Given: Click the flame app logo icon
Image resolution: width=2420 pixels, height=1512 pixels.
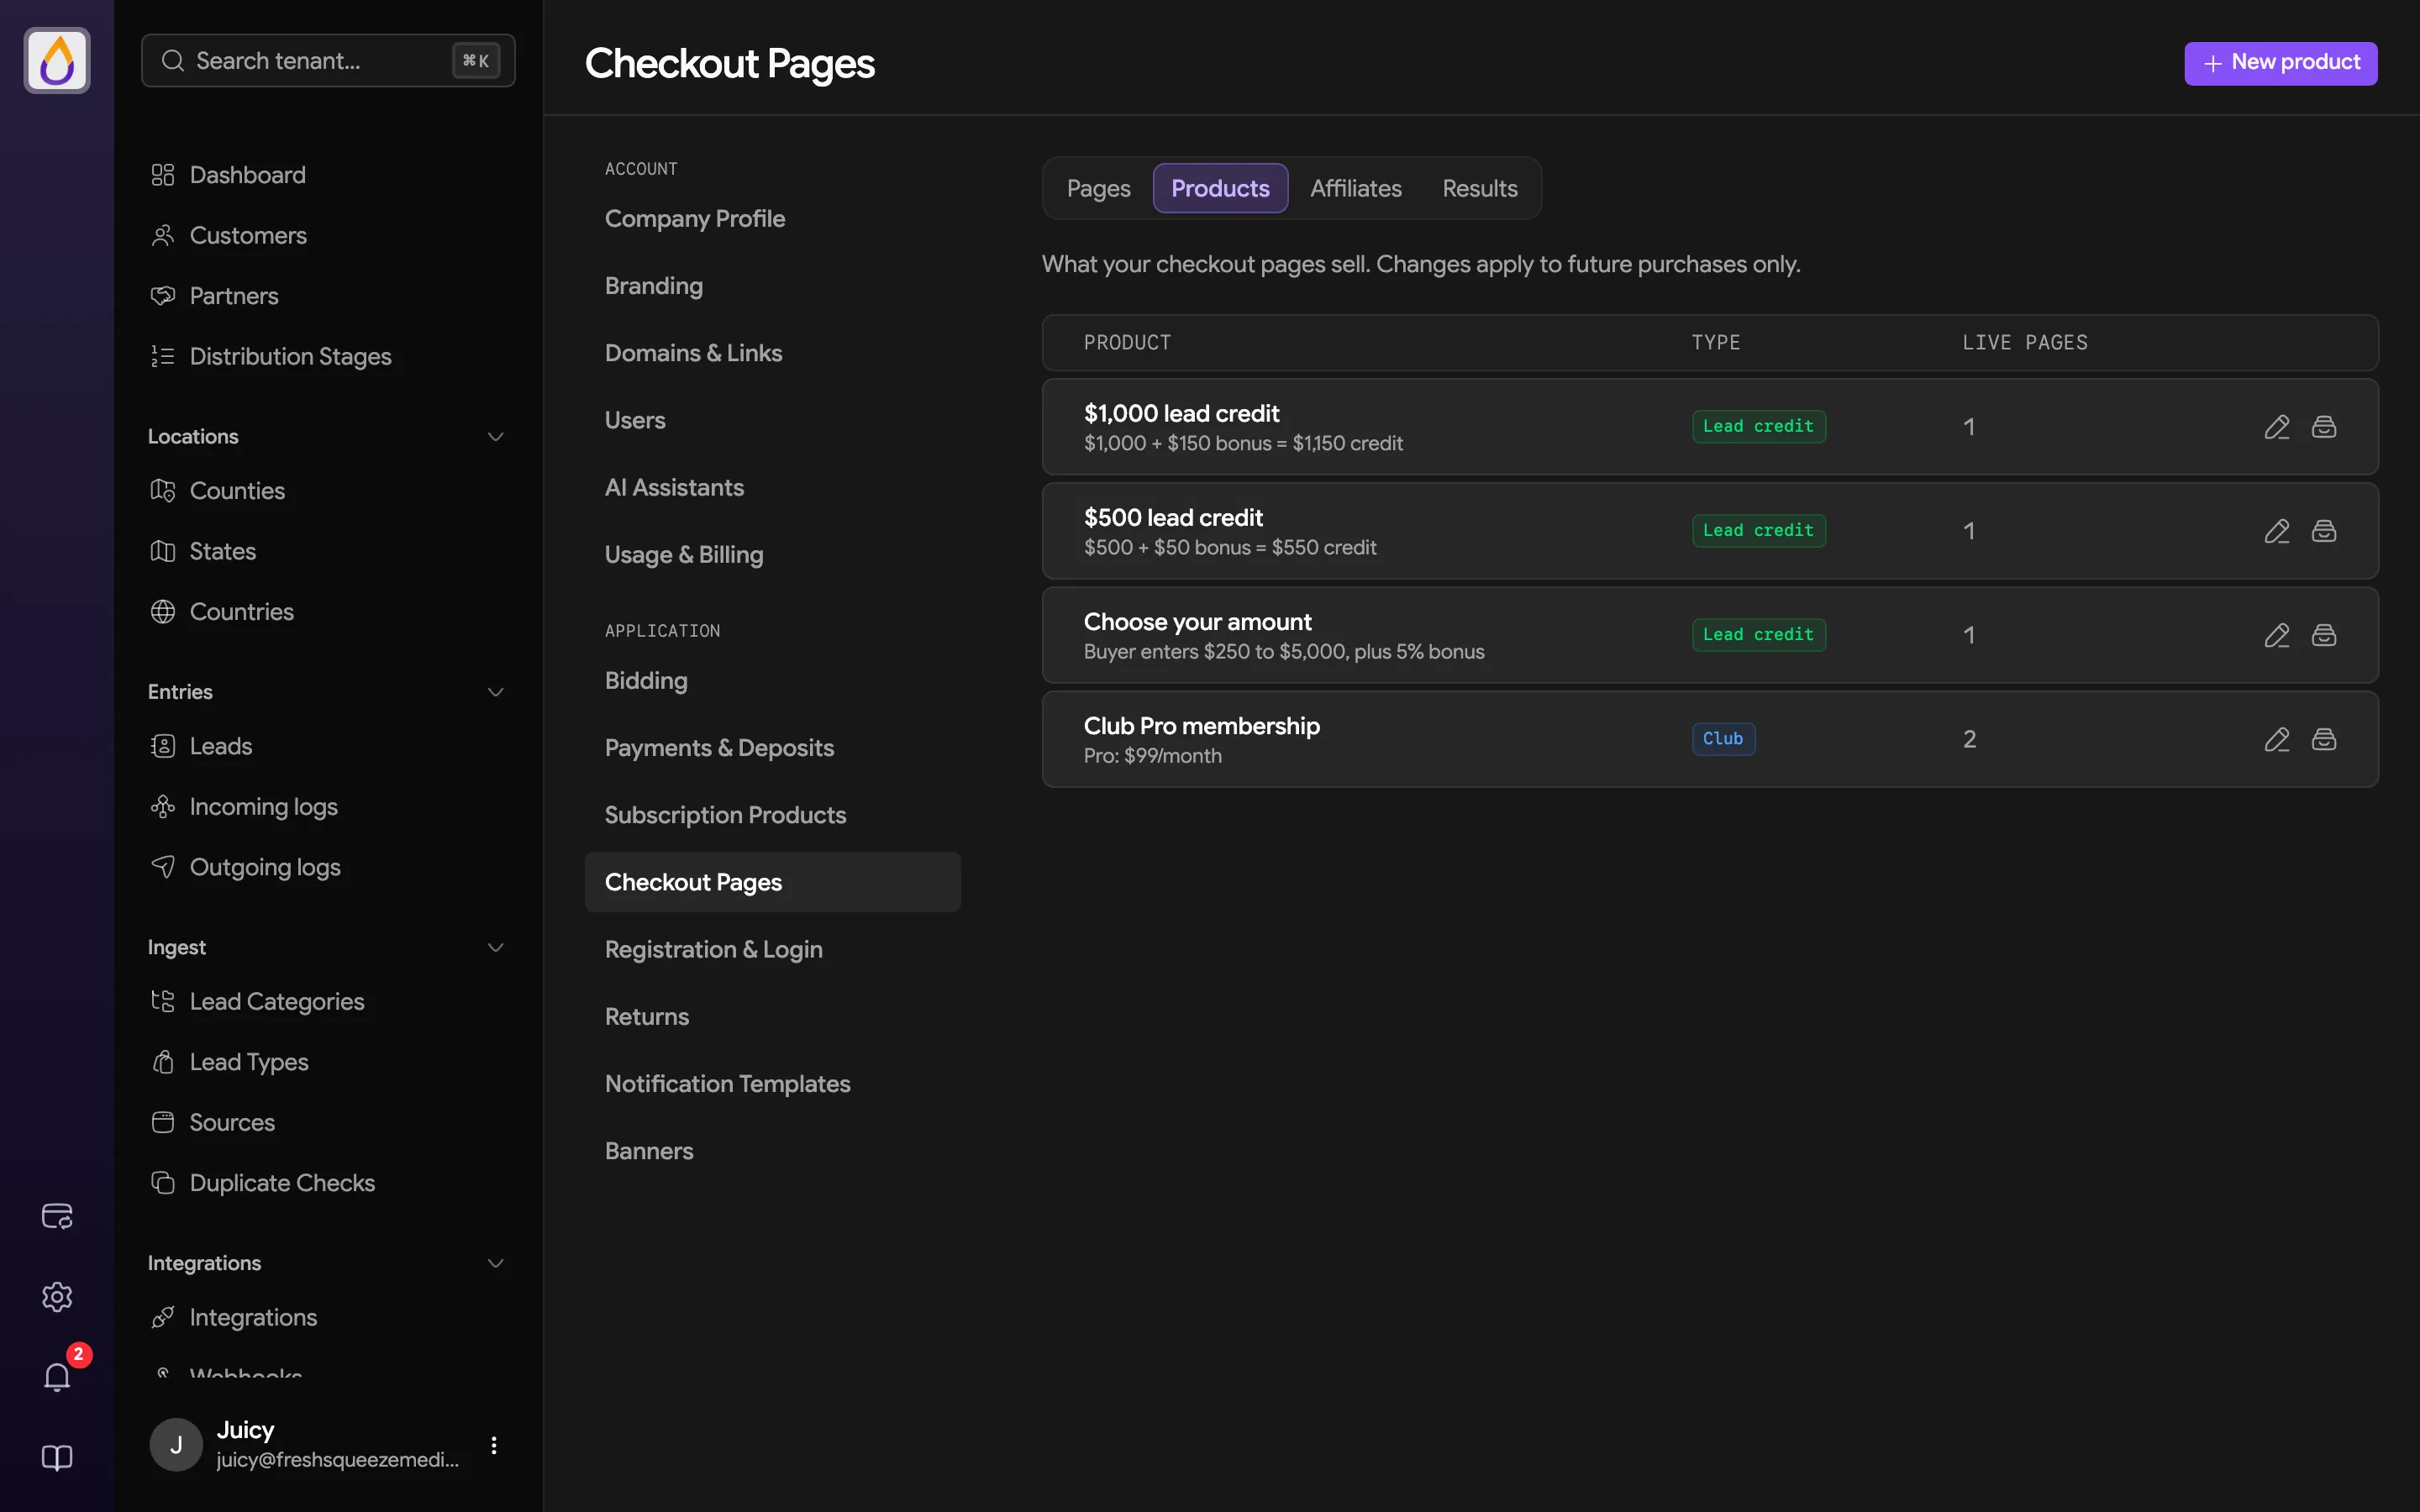Looking at the screenshot, I should 57,61.
